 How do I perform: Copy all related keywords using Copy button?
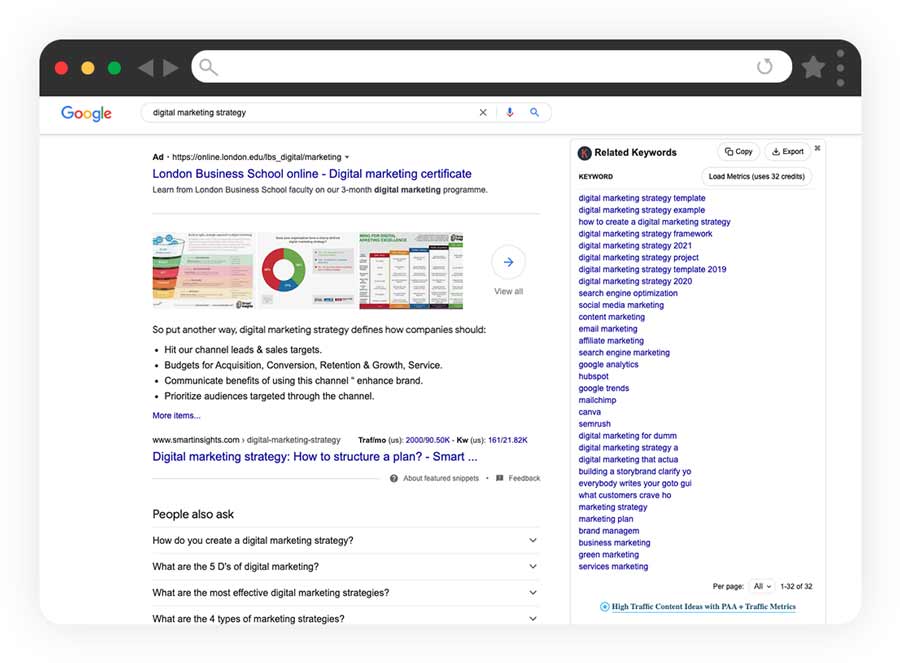pos(738,151)
